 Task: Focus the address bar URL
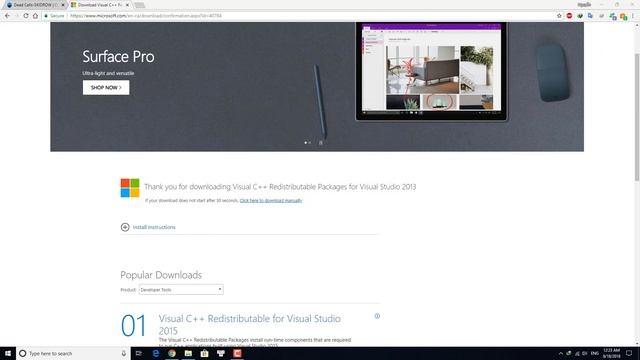coord(146,16)
